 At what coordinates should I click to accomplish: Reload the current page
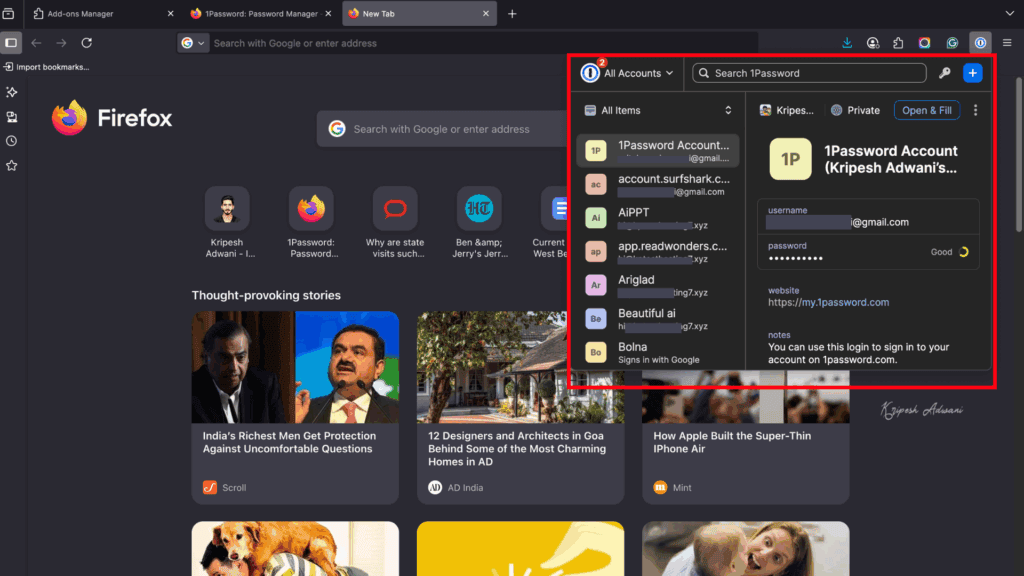[x=86, y=42]
